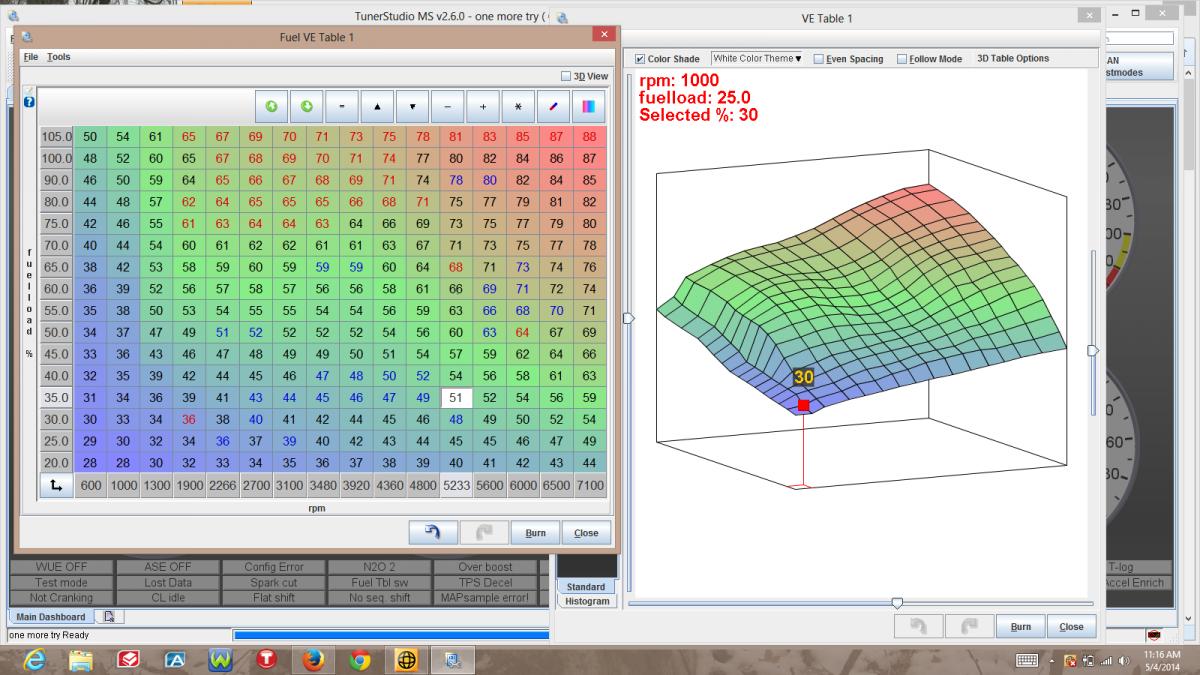The height and width of the screenshot is (675, 1200).
Task: Click the multiply (asterisk) button in table toolbar
Action: (518, 106)
